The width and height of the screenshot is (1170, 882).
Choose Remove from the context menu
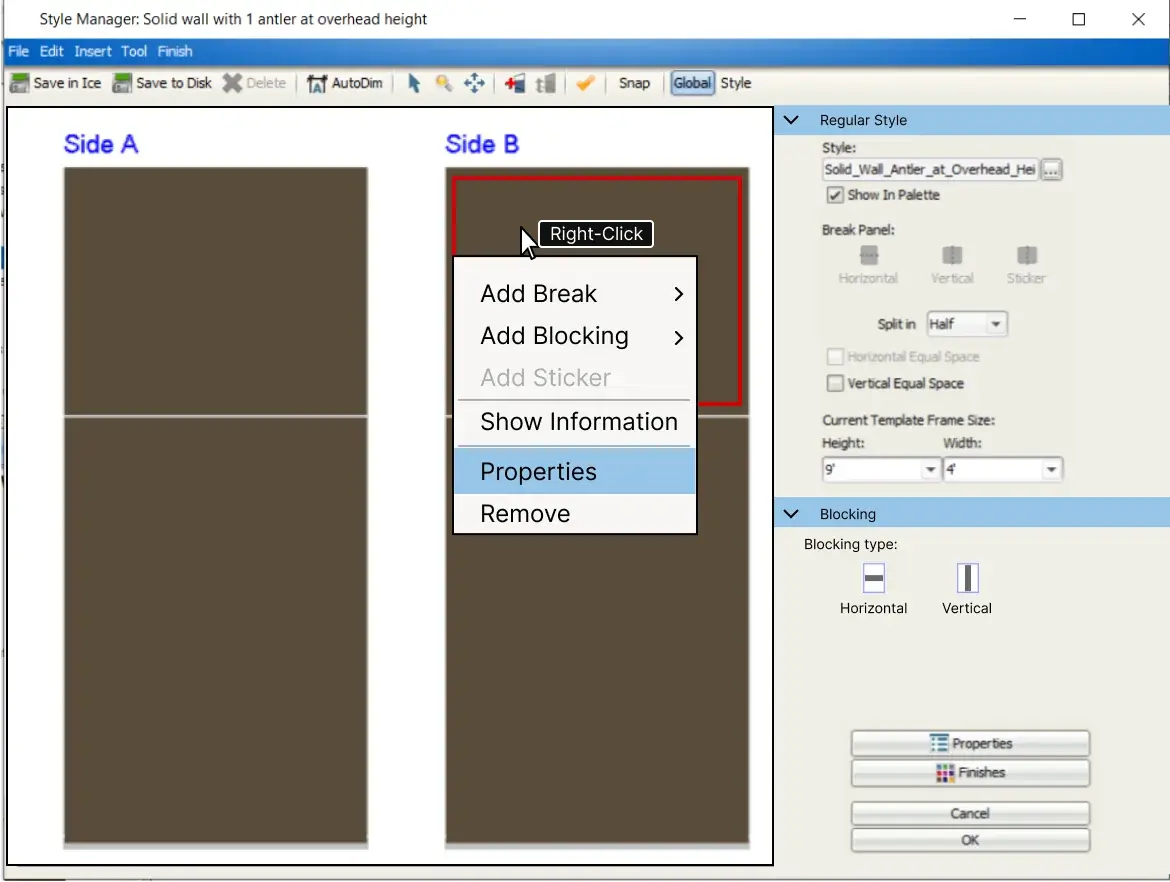click(575, 513)
